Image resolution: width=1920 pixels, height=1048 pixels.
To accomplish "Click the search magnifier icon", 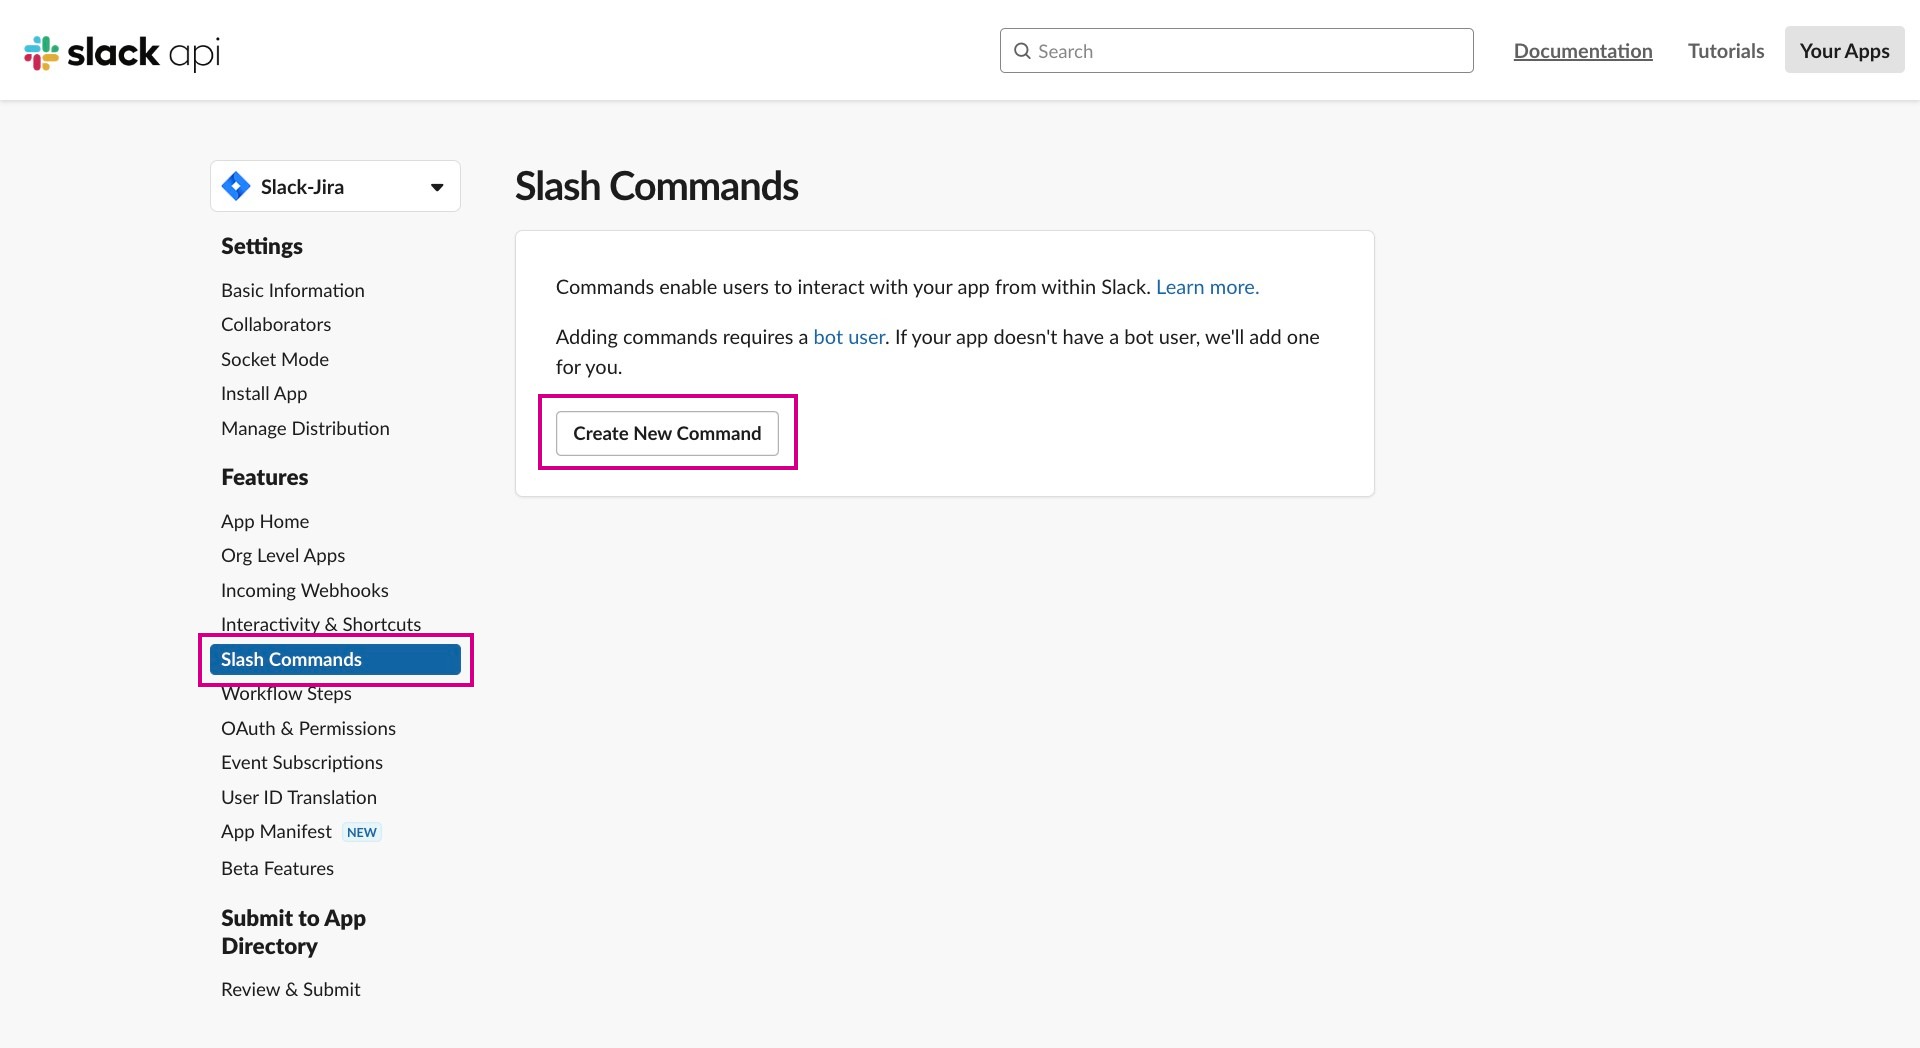I will [x=1022, y=51].
